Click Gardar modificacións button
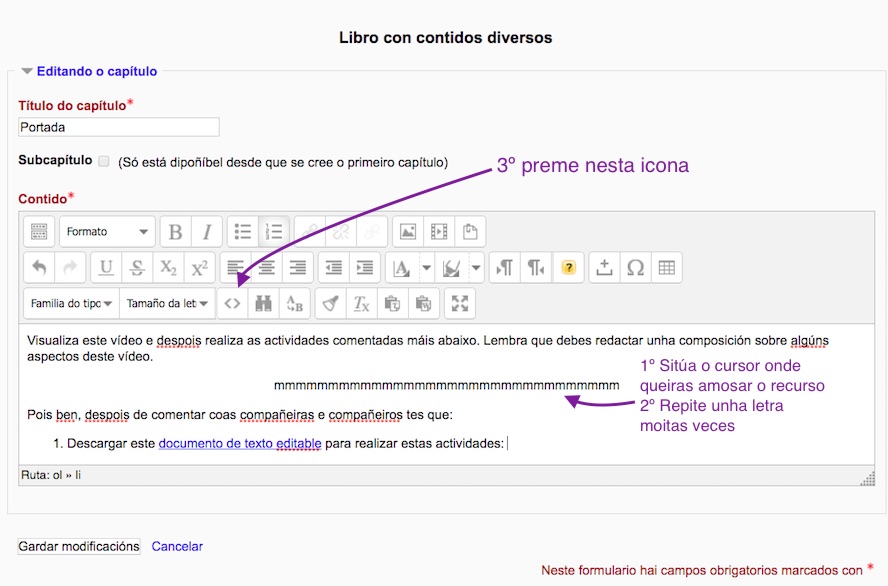Viewport: 888px width, 586px height. 79,546
